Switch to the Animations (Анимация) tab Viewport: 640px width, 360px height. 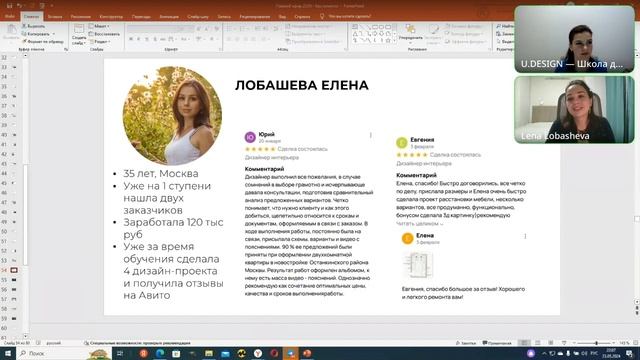(169, 17)
